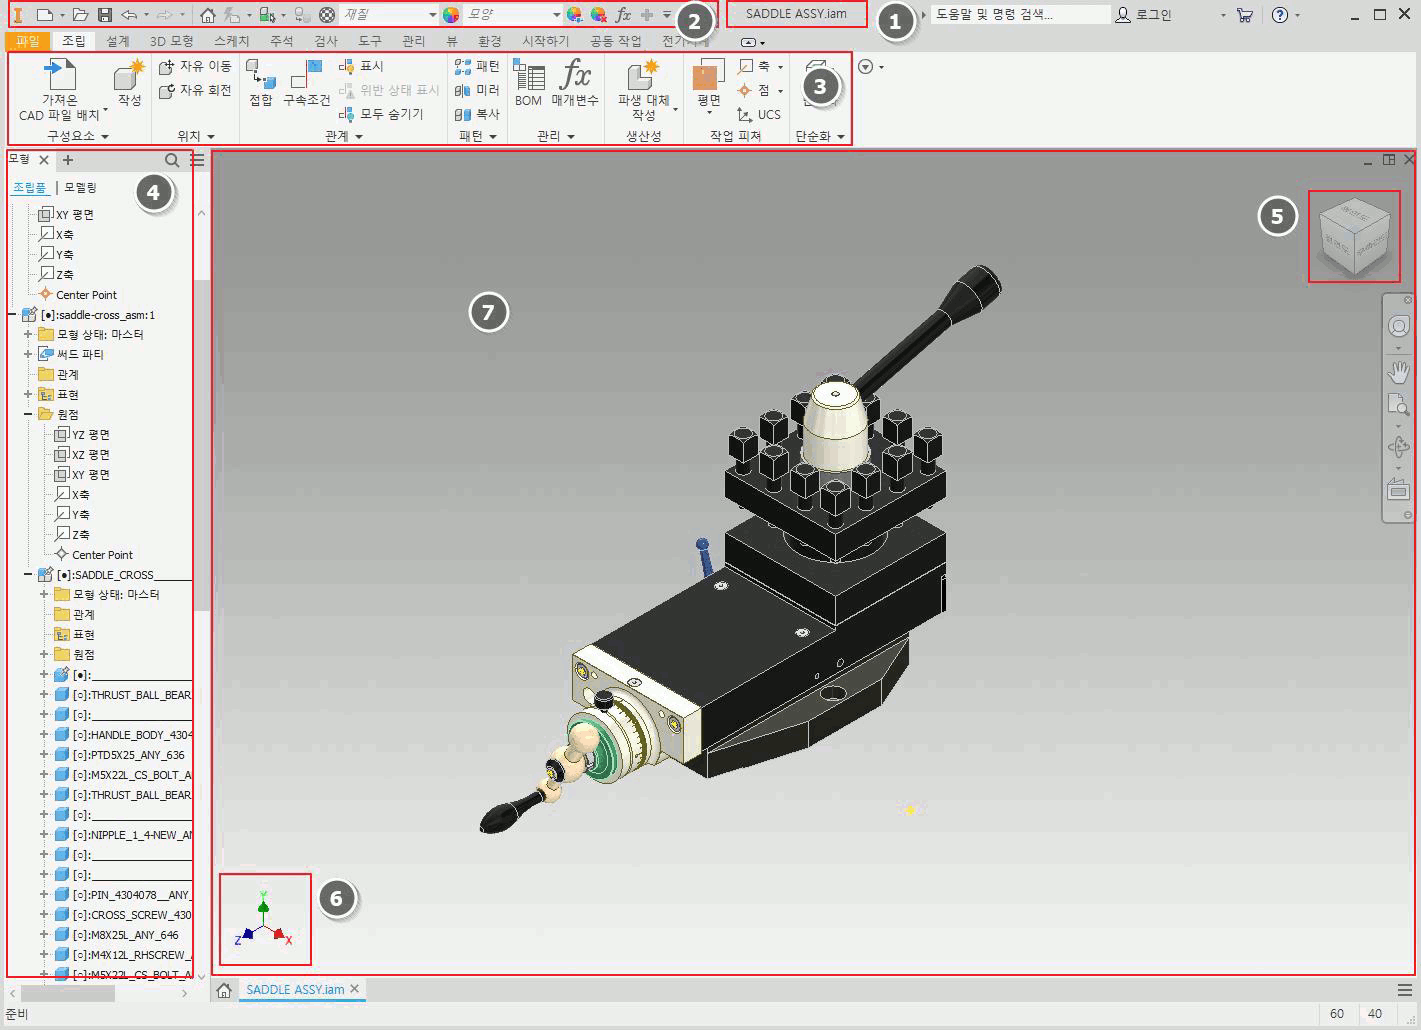
Task: Click the 로그인 sign-in button
Action: click(1144, 15)
